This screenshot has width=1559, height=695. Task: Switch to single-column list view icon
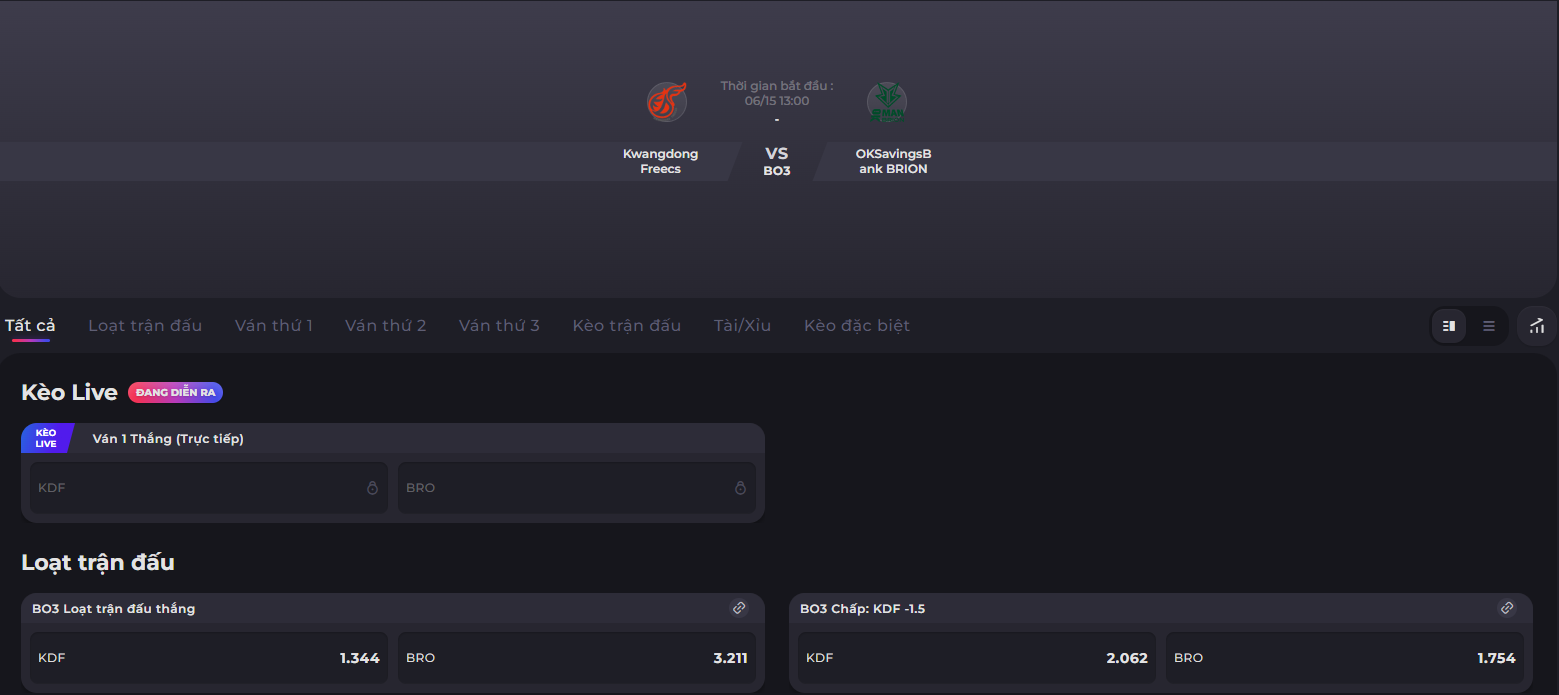click(x=1489, y=326)
